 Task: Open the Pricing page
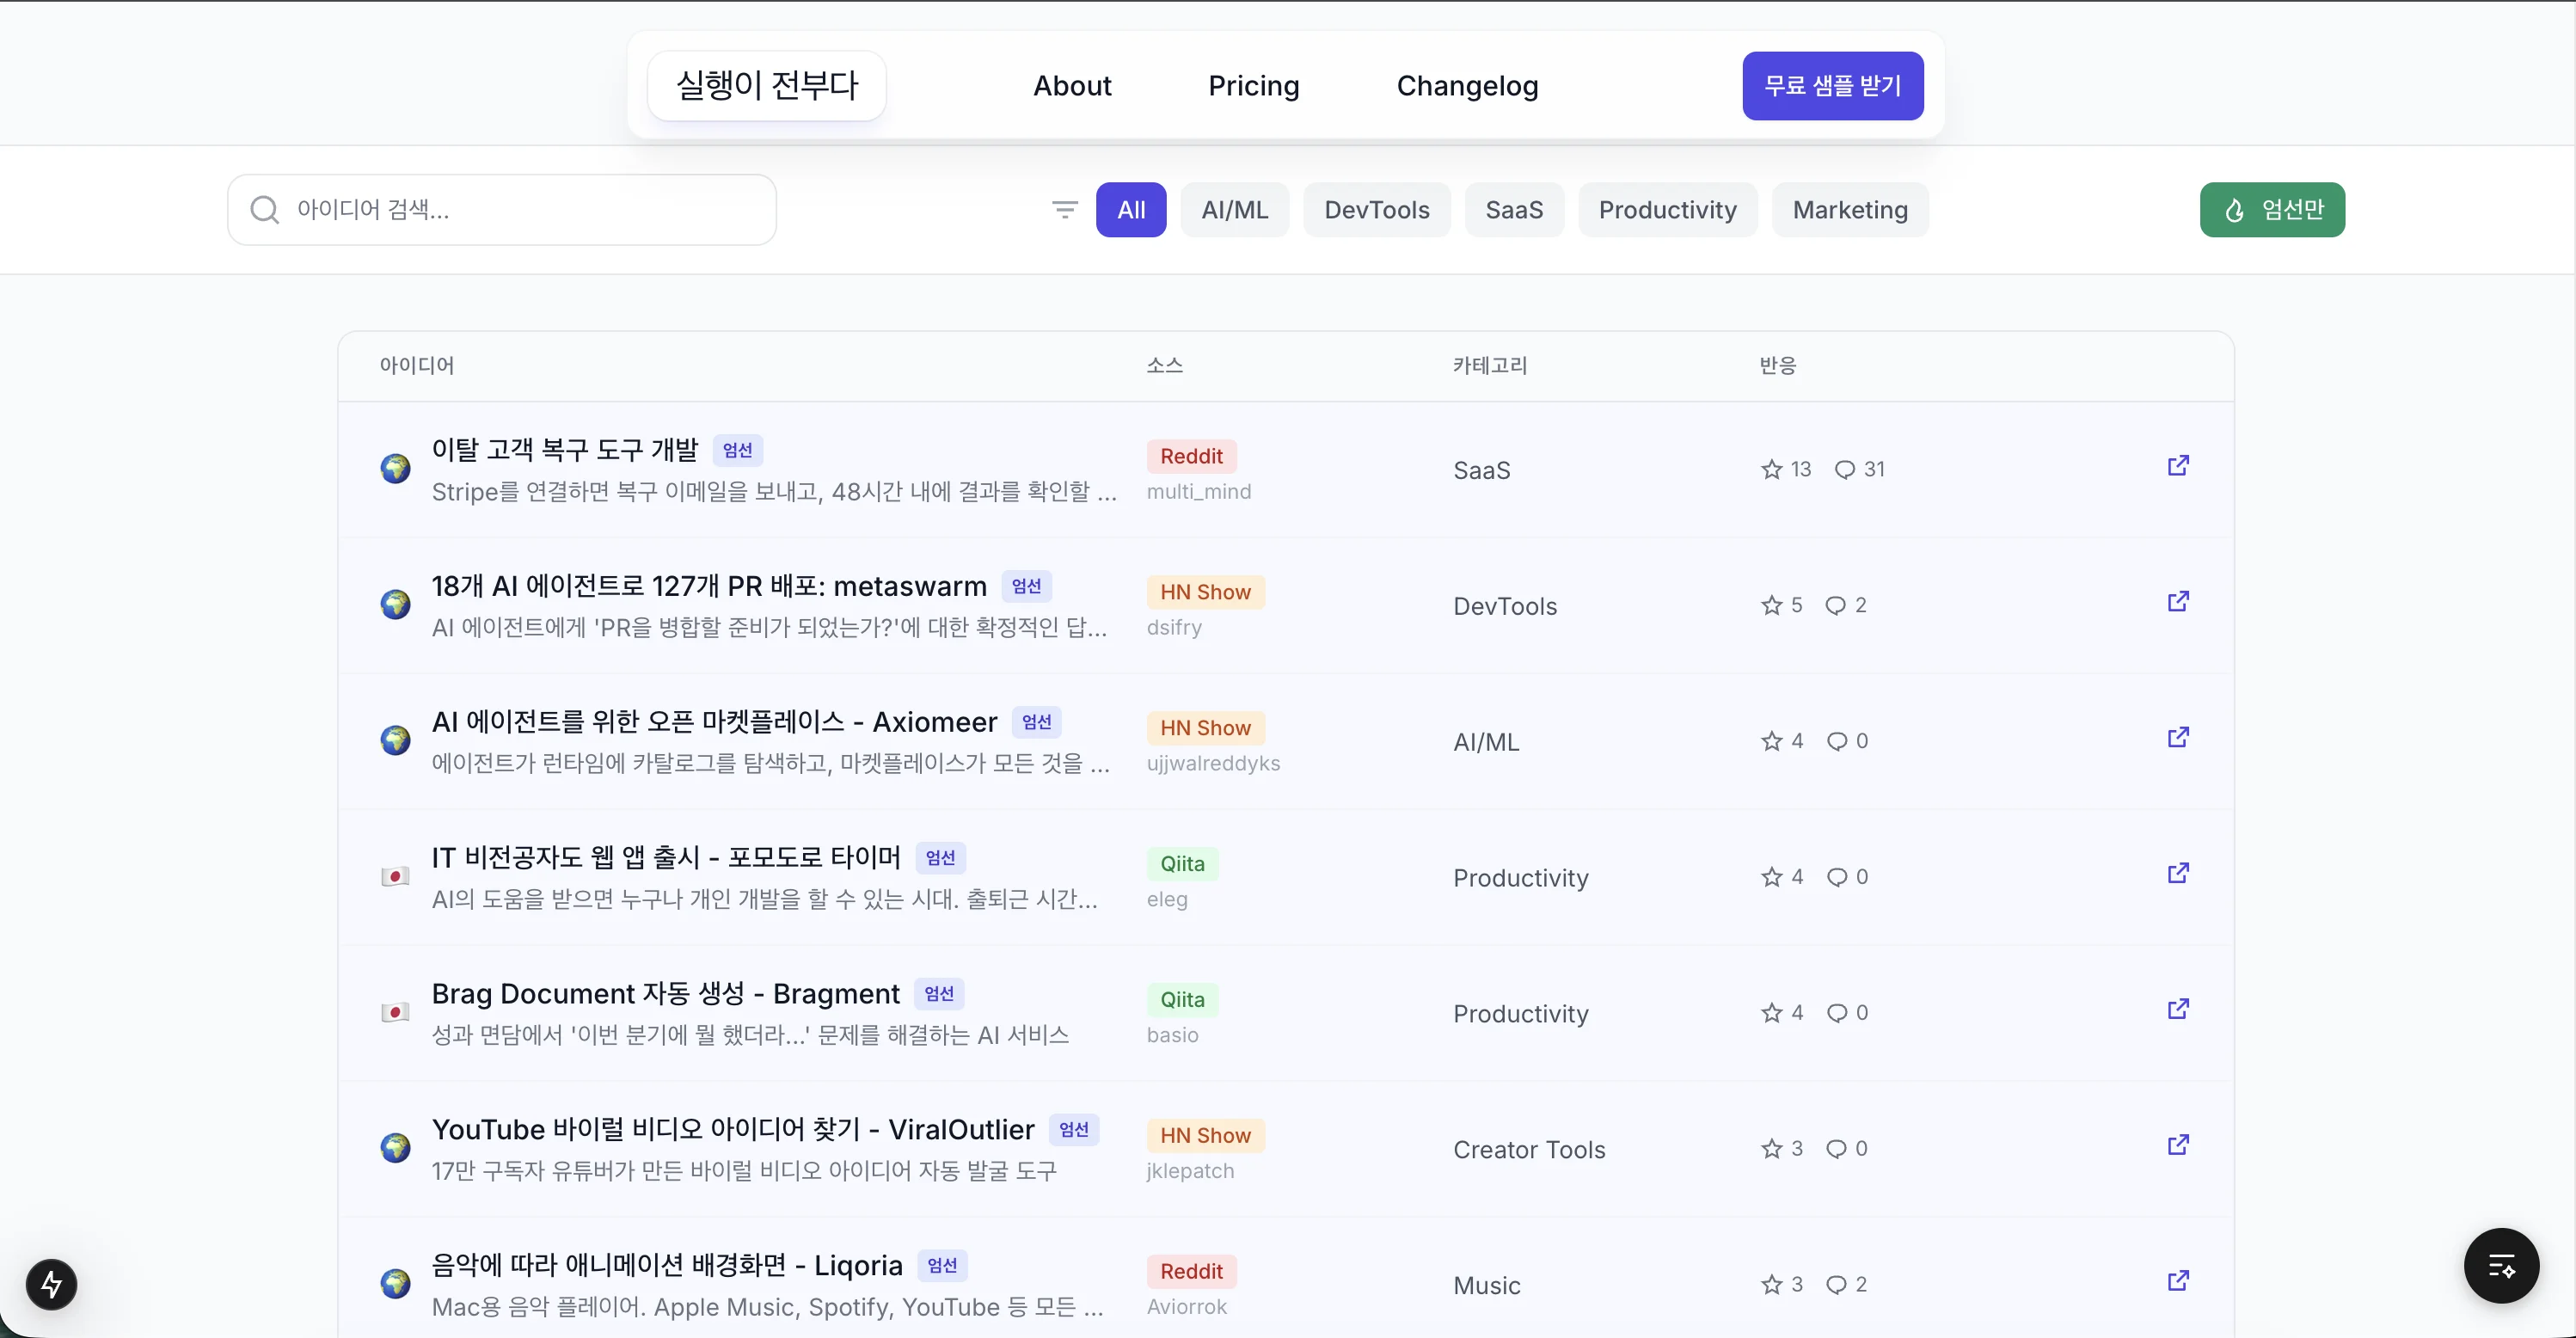pyautogui.click(x=1254, y=86)
